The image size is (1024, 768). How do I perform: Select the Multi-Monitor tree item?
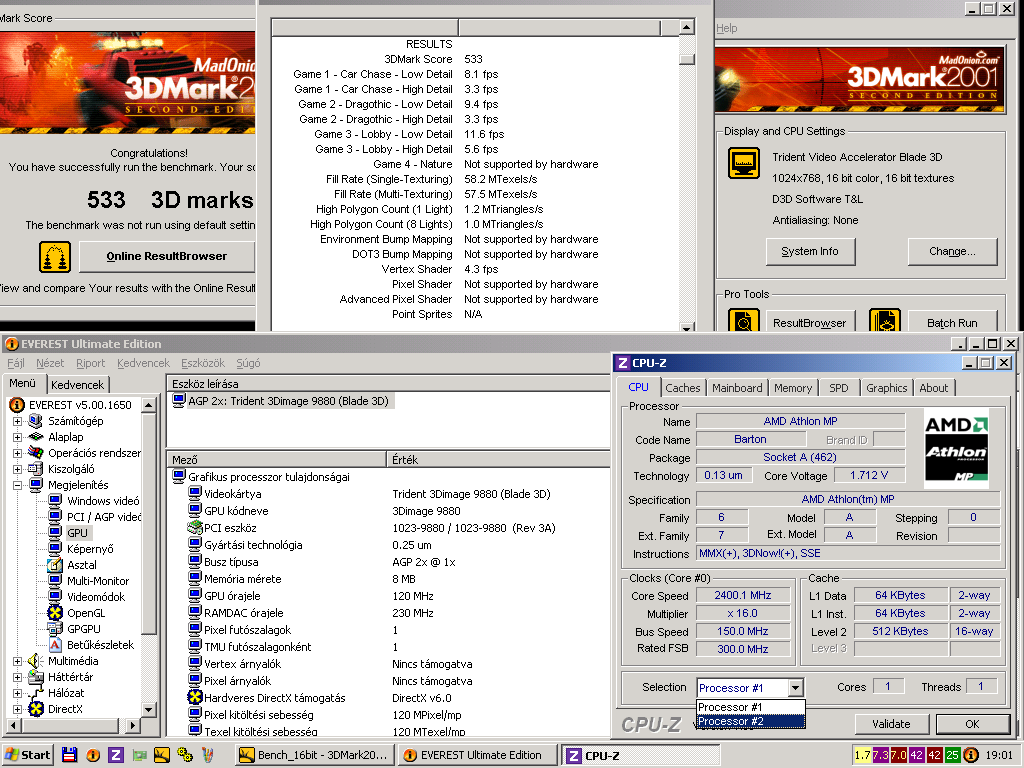coord(98,581)
